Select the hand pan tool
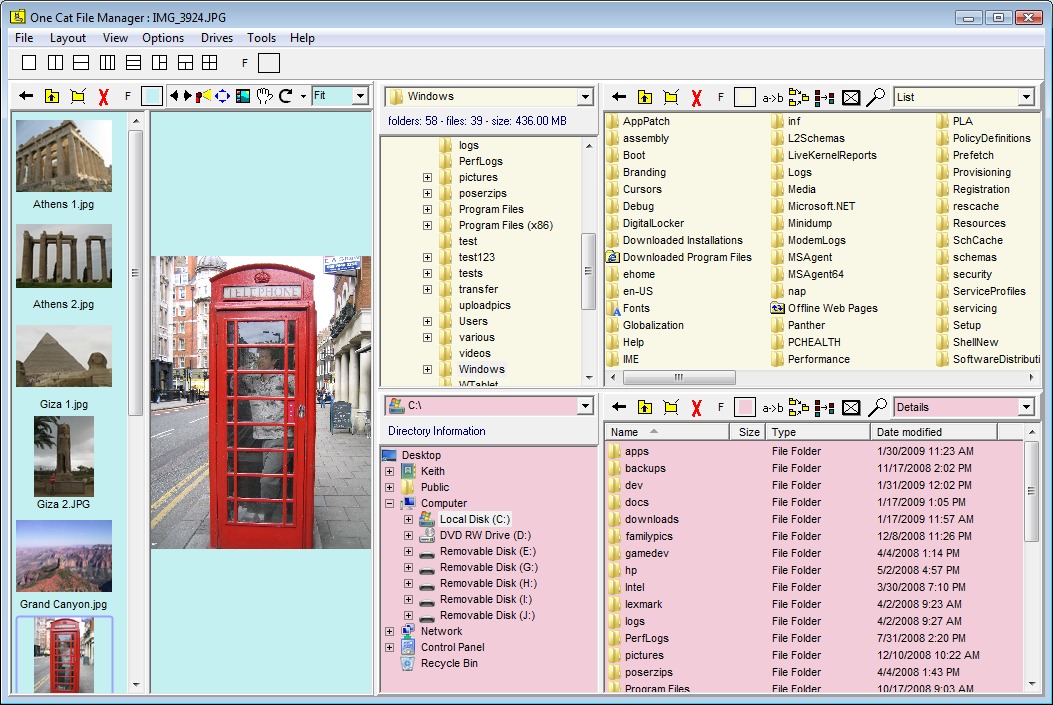Viewport: 1053px width, 705px height. coord(264,96)
